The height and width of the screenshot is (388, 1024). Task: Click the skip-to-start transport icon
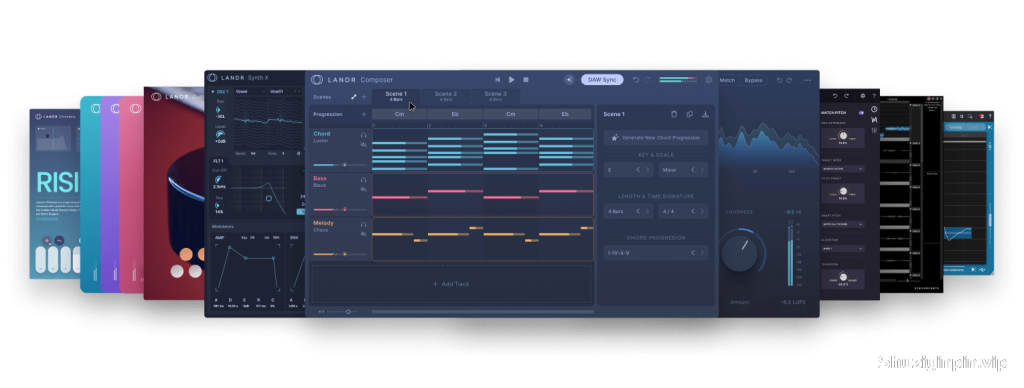point(497,80)
